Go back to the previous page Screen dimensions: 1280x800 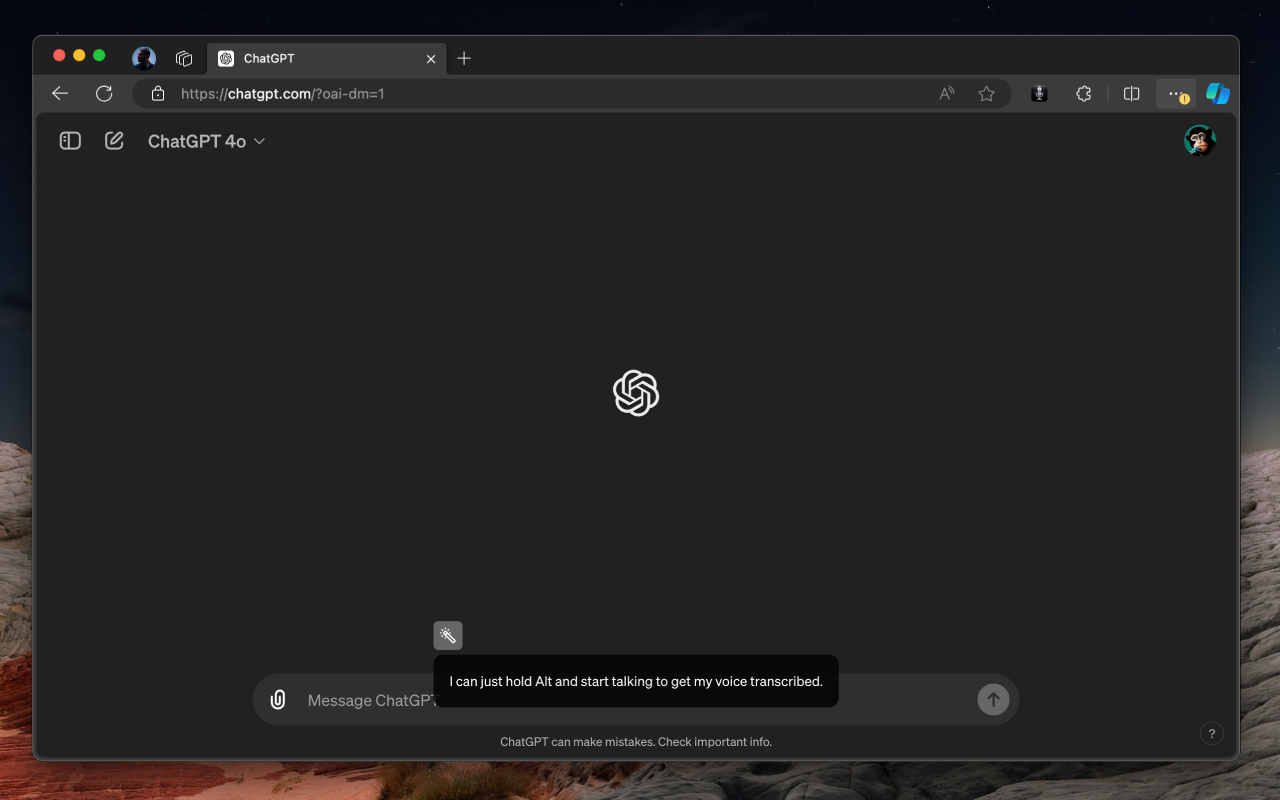tap(60, 93)
